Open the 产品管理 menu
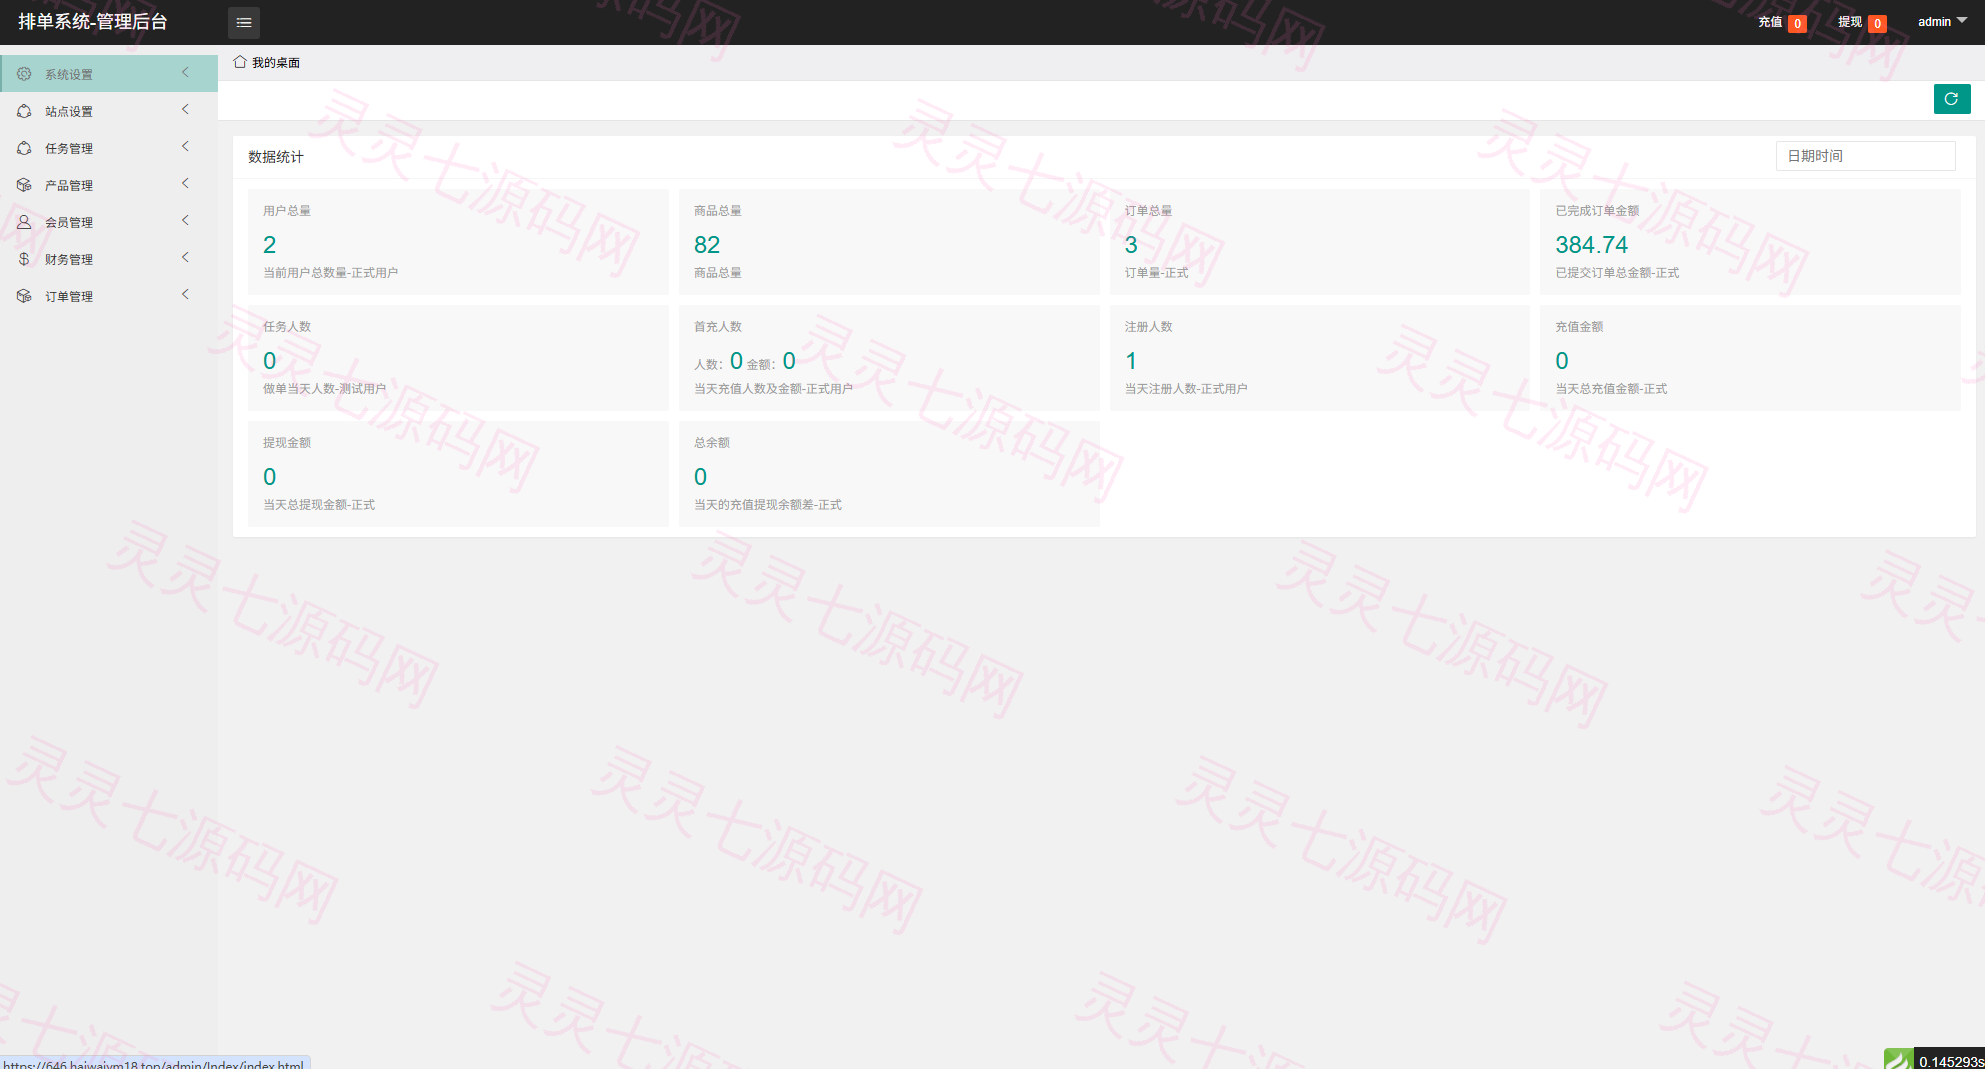The image size is (1985, 1069). point(109,185)
